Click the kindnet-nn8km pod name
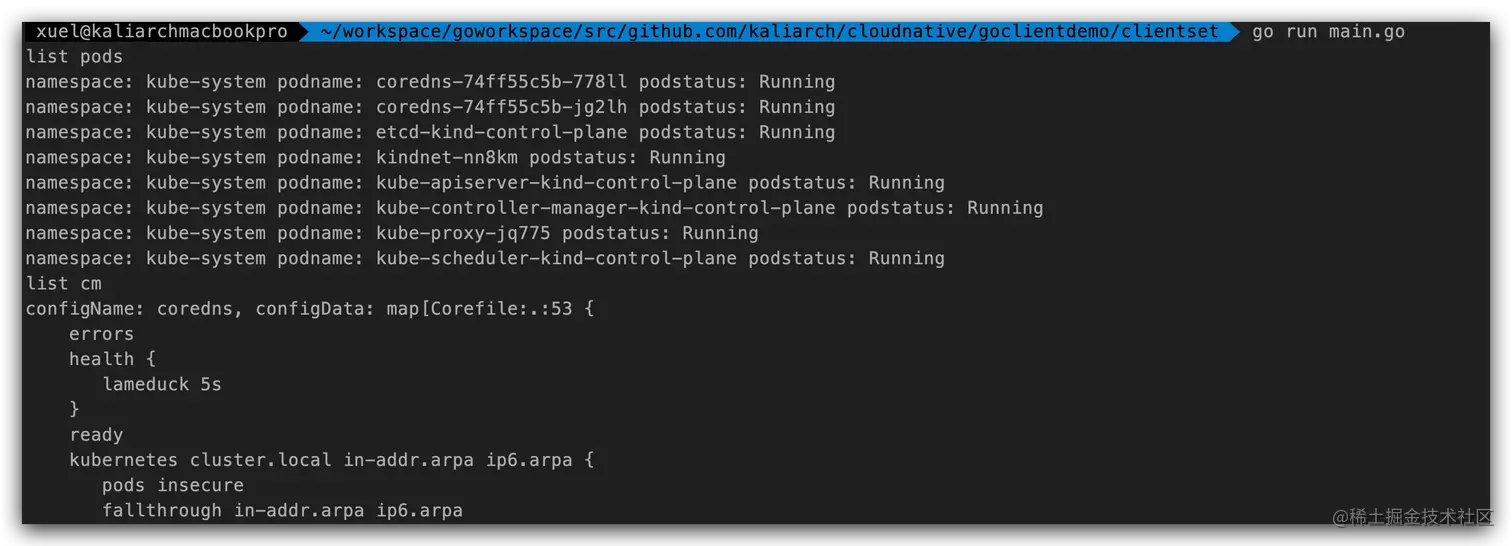 click(447, 157)
